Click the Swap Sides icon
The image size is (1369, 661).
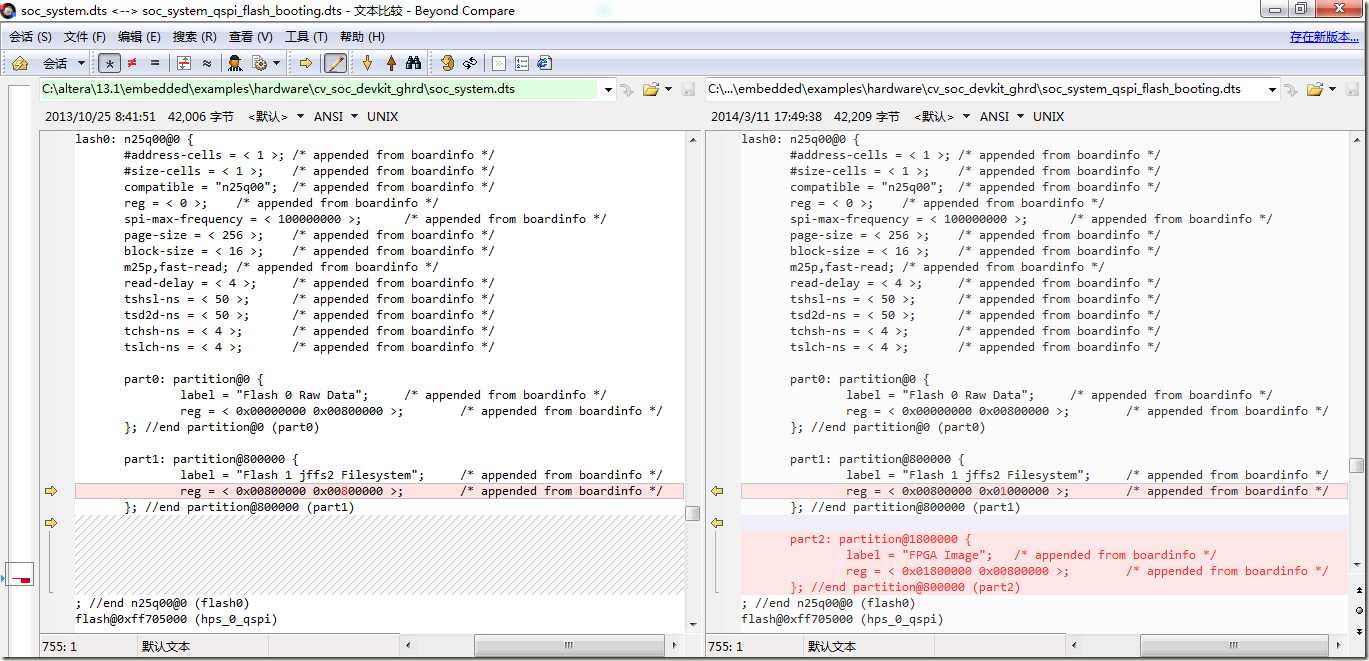[x=448, y=63]
